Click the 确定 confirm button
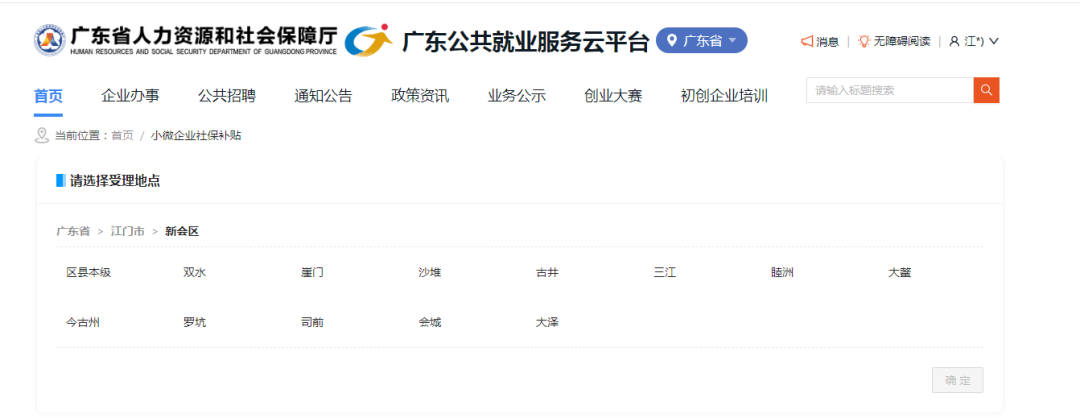This screenshot has height=418, width=1080. click(957, 380)
